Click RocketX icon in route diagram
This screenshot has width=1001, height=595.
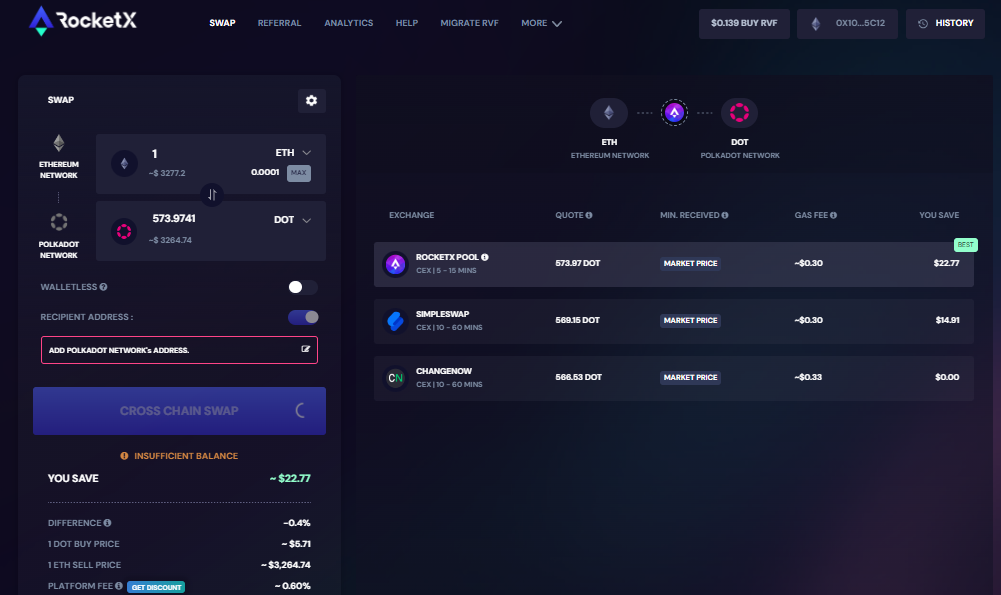point(674,113)
